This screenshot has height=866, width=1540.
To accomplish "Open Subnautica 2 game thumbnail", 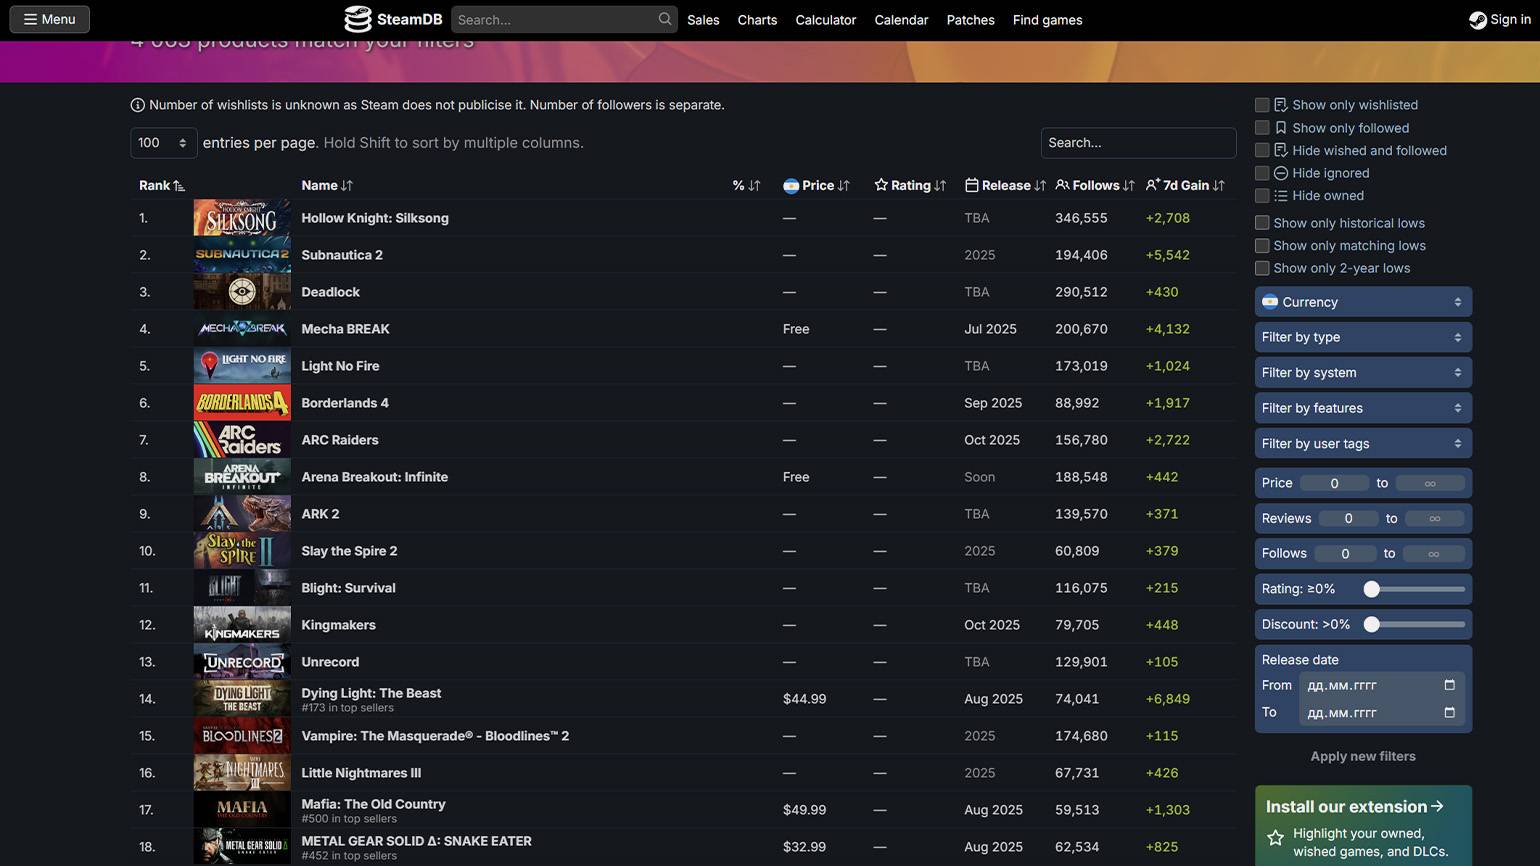I will 242,255.
